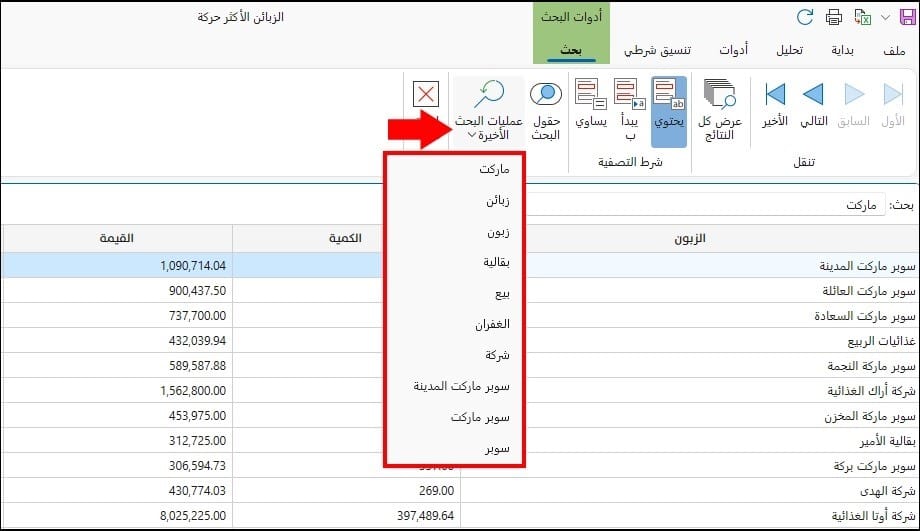Viewport: 920px width, 531px height.
Task: Click the red X clear search icon
Action: (426, 94)
